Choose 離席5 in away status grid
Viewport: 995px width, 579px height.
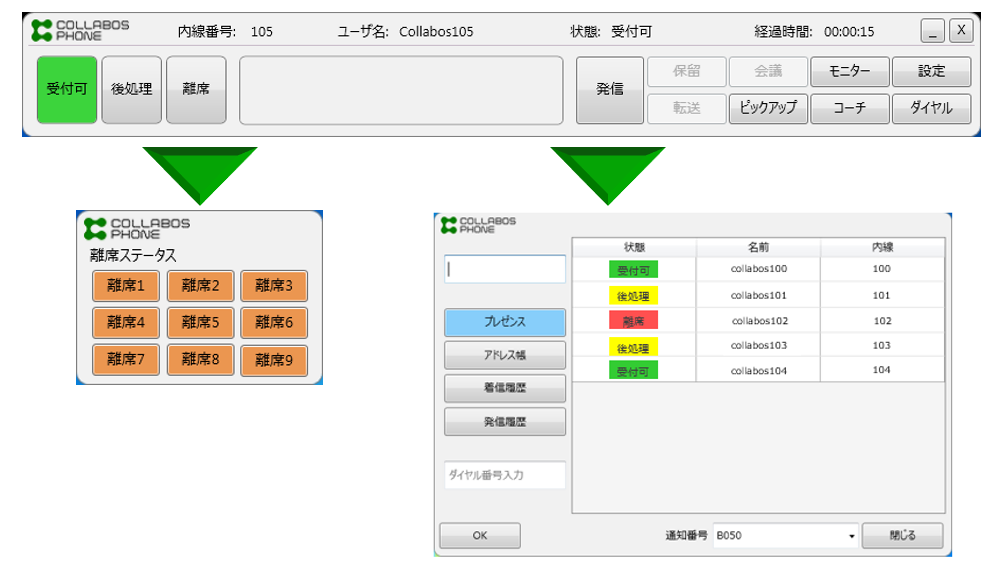coord(200,323)
